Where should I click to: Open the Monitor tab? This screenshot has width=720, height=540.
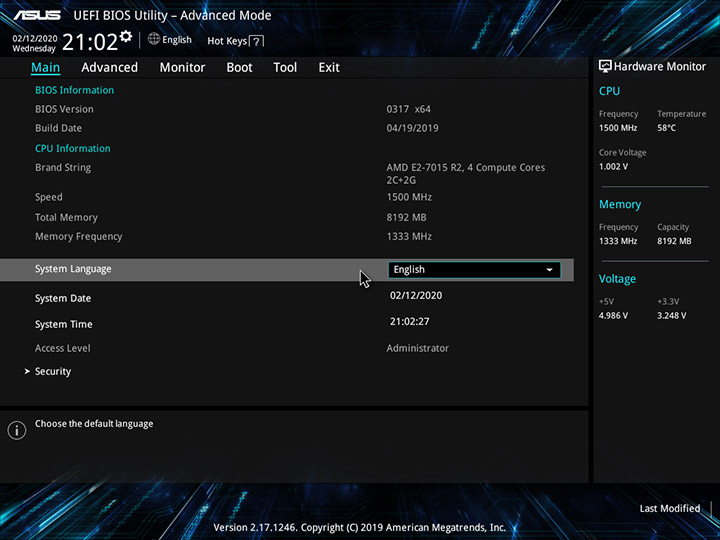tap(182, 68)
